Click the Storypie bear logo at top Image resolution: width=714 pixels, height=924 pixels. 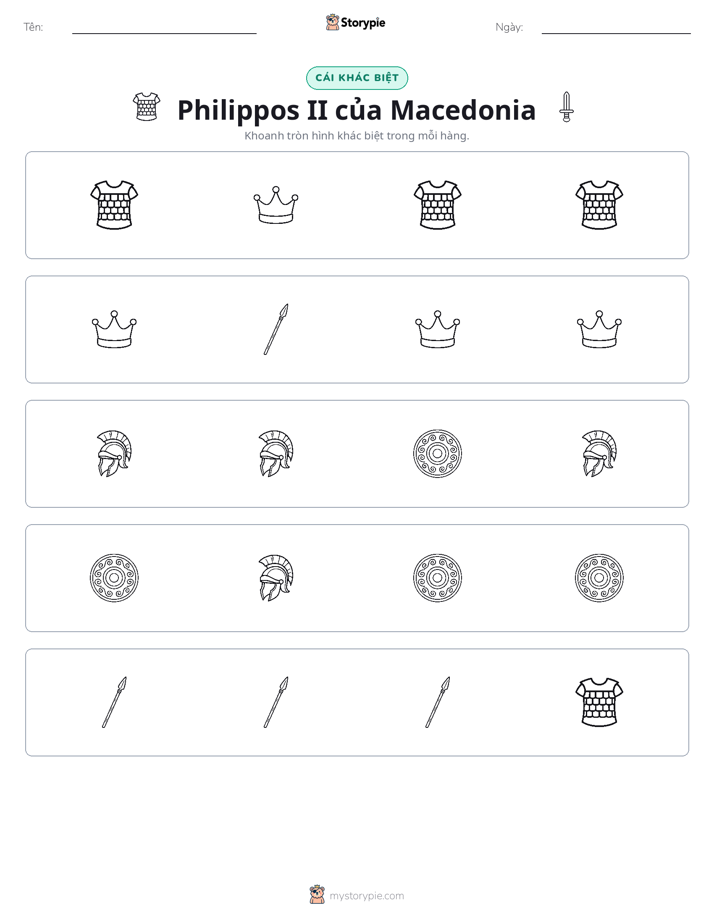click(332, 22)
